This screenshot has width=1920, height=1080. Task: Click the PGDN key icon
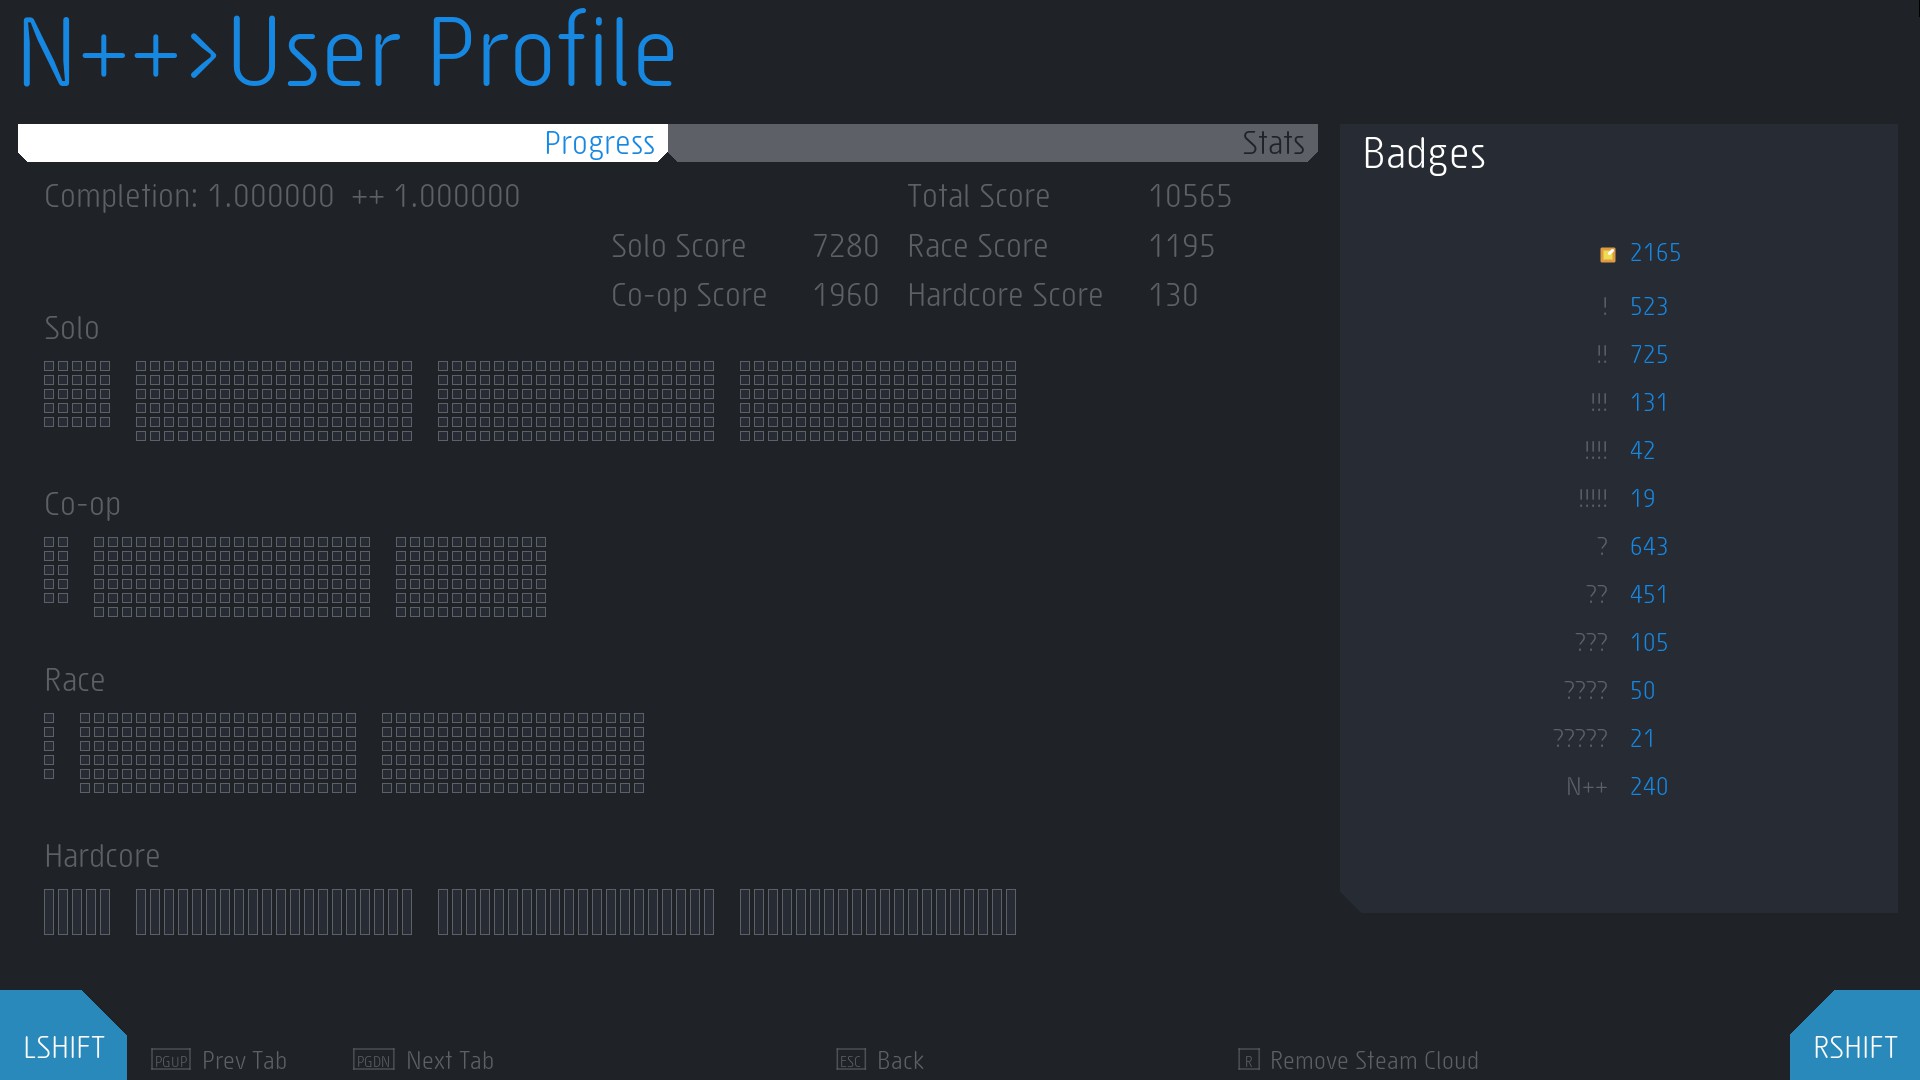[x=374, y=1060]
